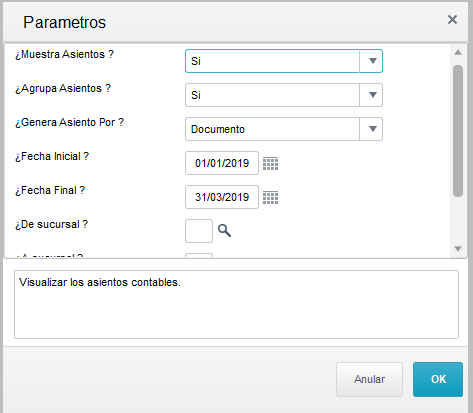Click magnifier lookup for De sucursal
The width and height of the screenshot is (473, 413).
point(224,231)
